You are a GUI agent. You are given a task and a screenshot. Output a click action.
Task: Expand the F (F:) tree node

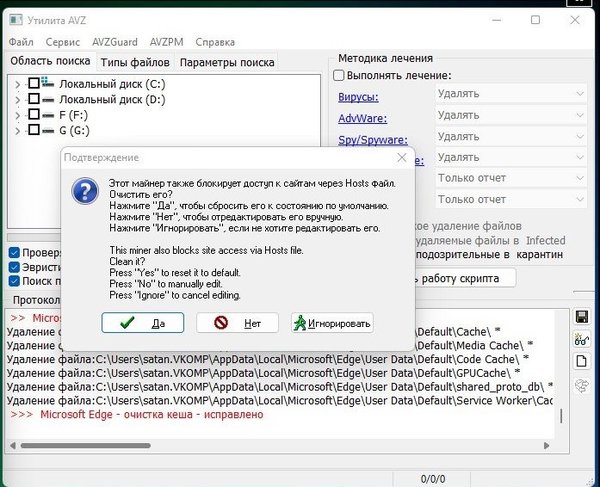pyautogui.click(x=18, y=115)
